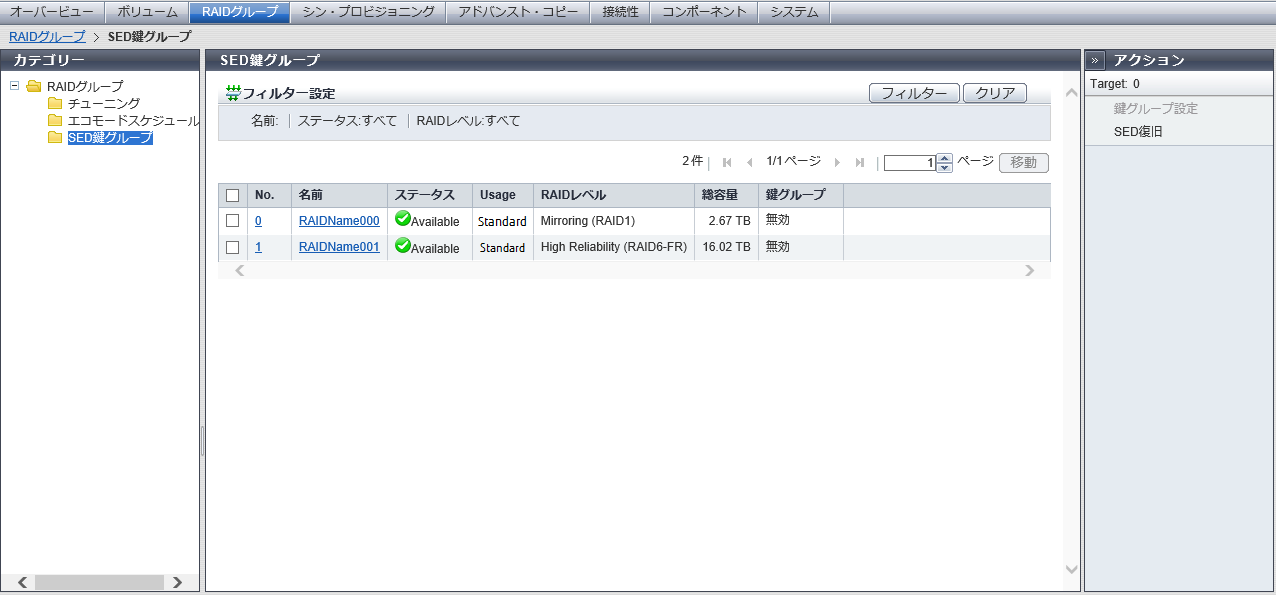Click first page pagination icon

tap(727, 163)
